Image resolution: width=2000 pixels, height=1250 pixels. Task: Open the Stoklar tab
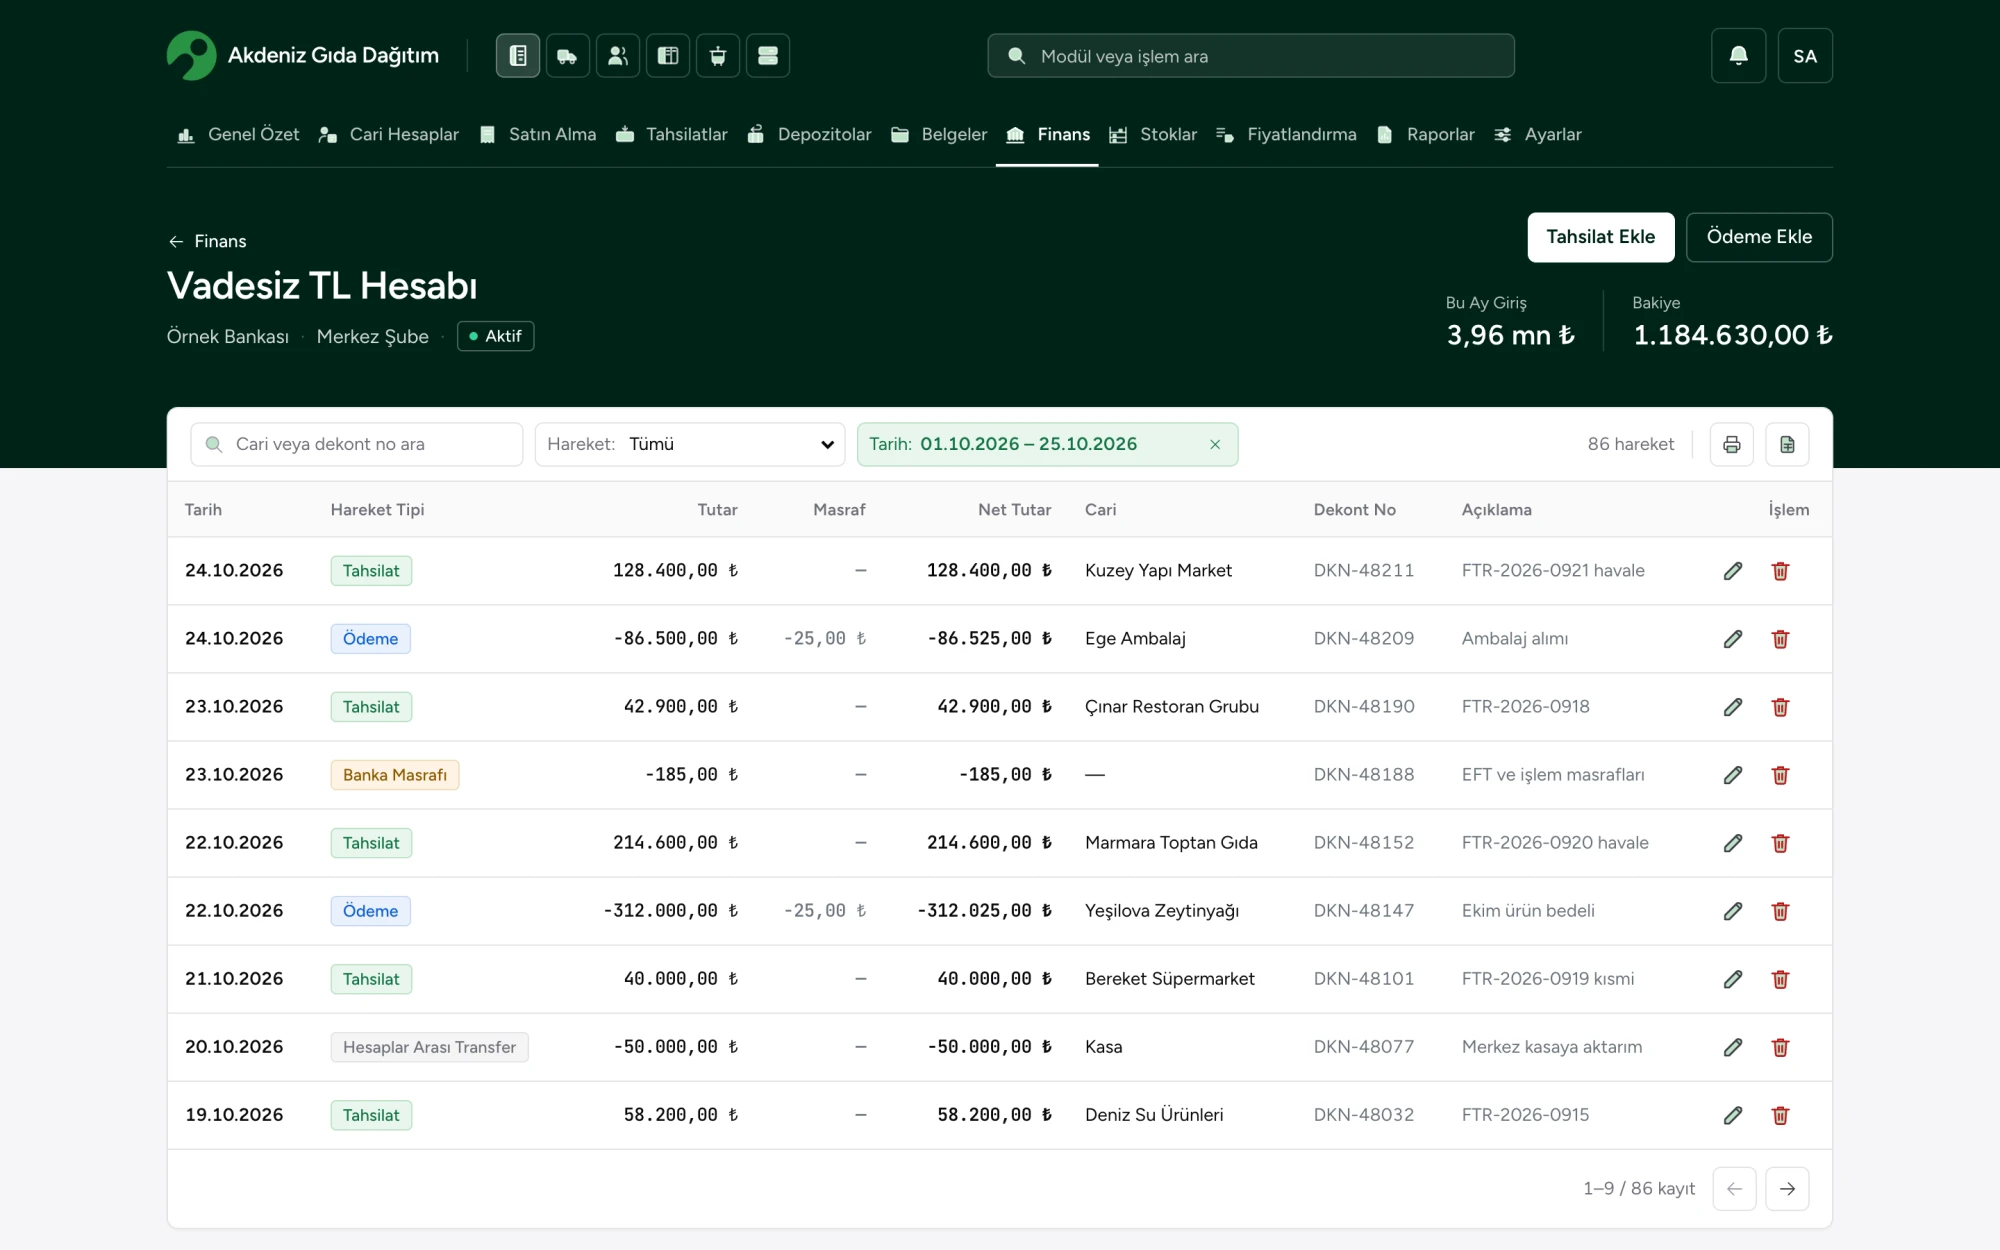tap(1153, 135)
